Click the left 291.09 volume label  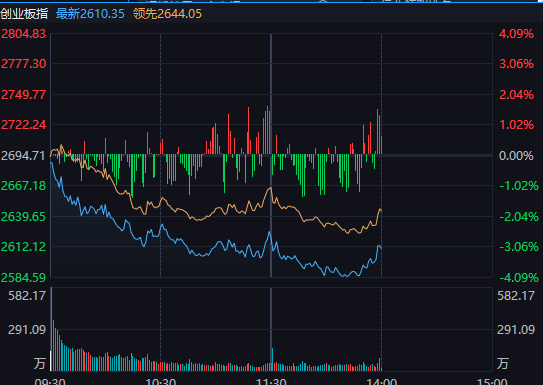[27, 329]
